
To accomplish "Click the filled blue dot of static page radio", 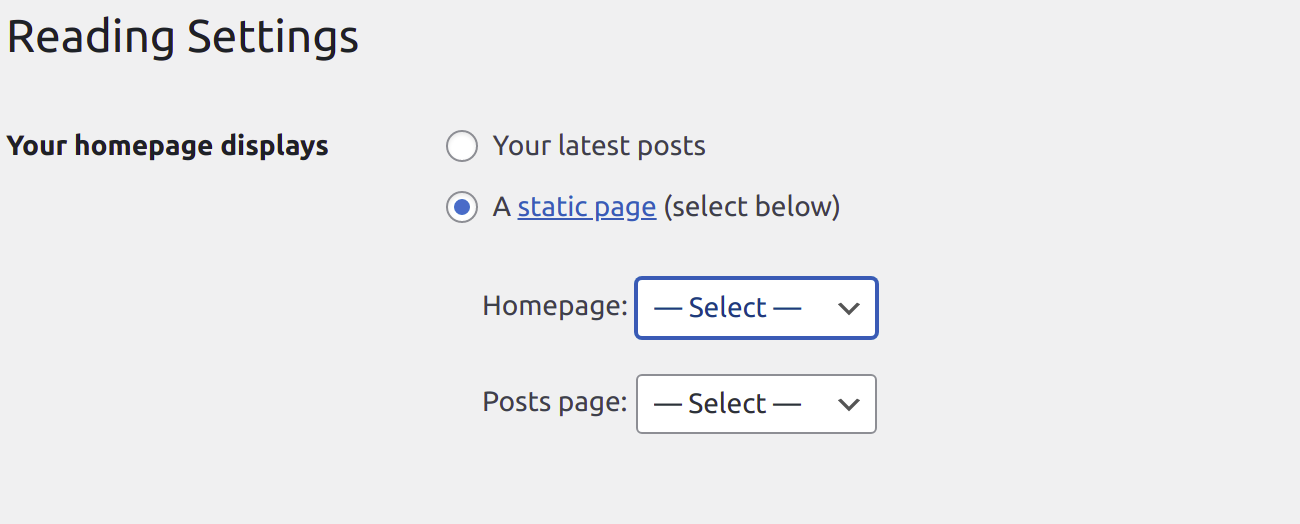I will [461, 208].
